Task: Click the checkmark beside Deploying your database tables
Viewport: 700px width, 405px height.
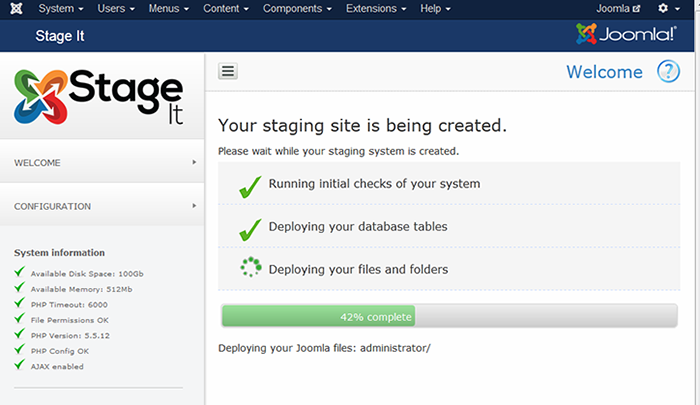Action: click(x=250, y=230)
